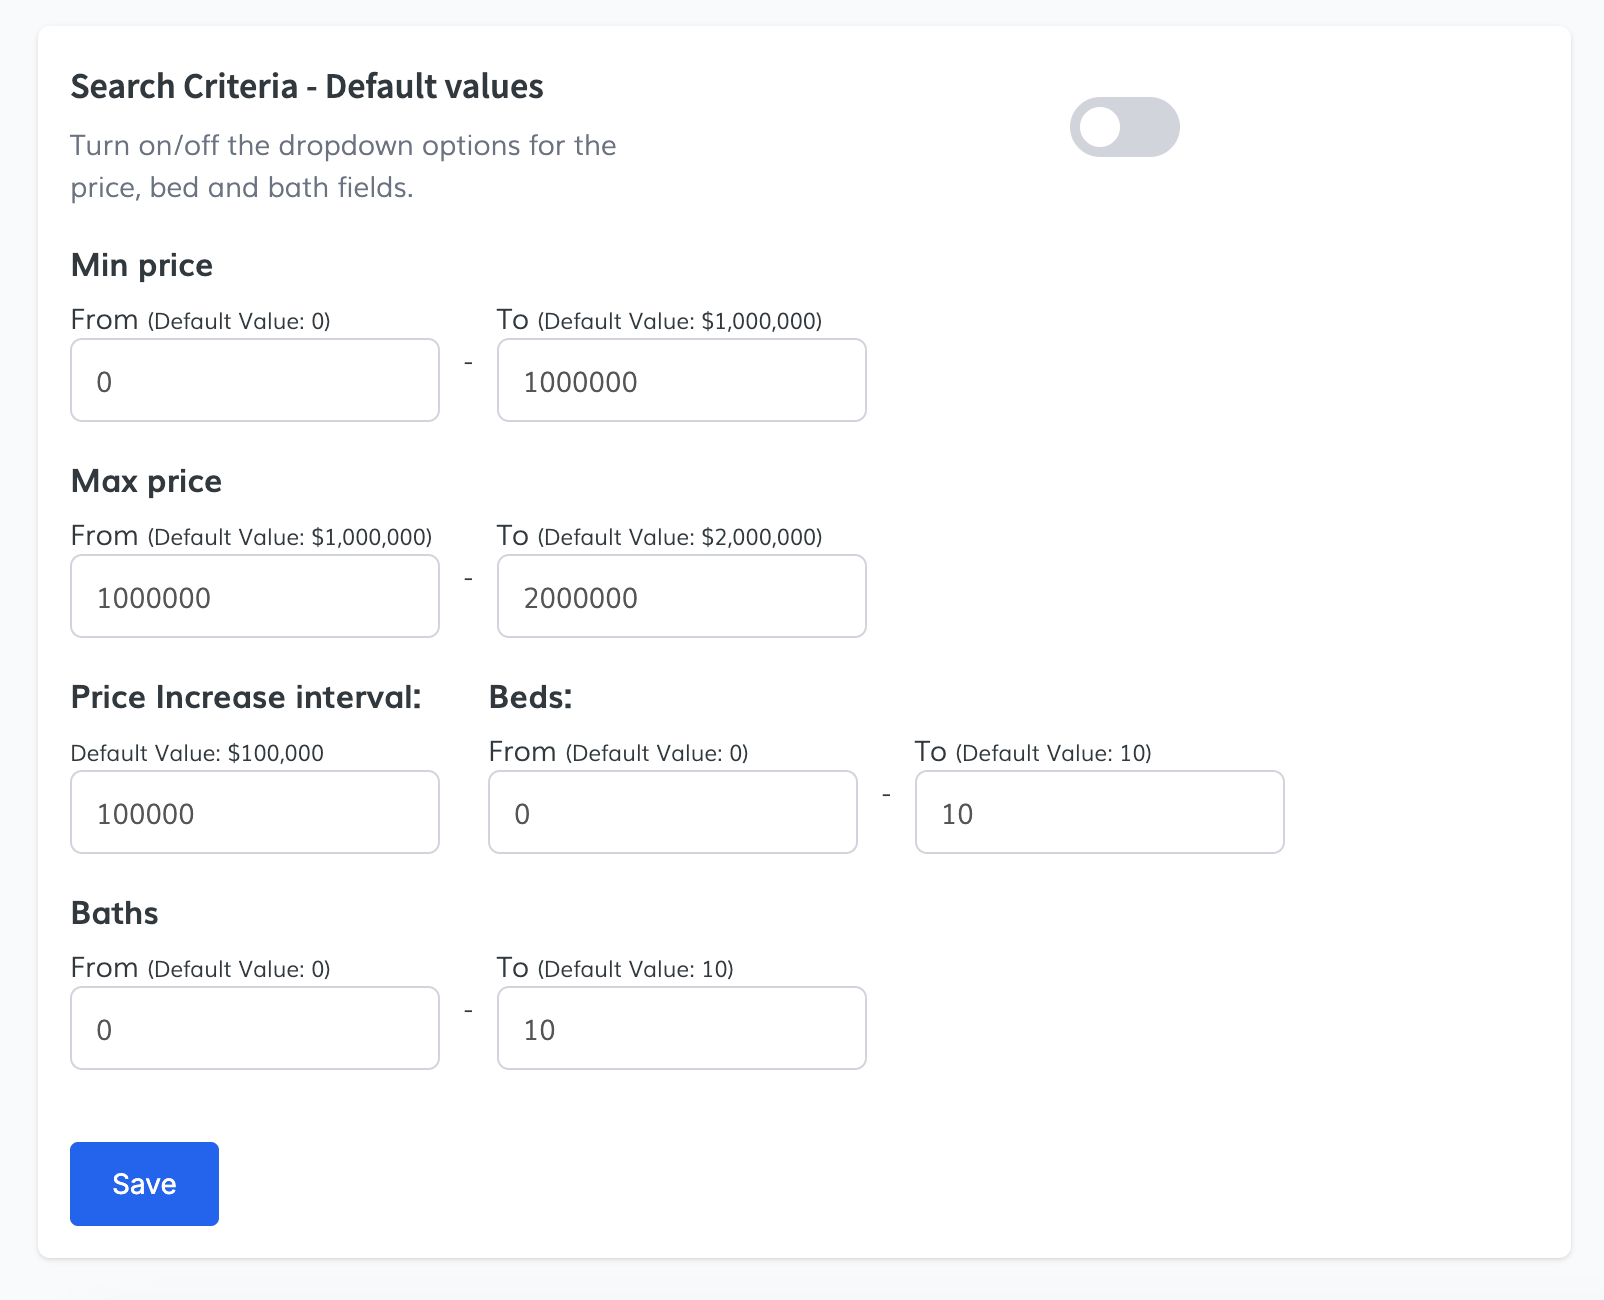Click the Max price To field
Image resolution: width=1604 pixels, height=1300 pixels.
point(681,597)
